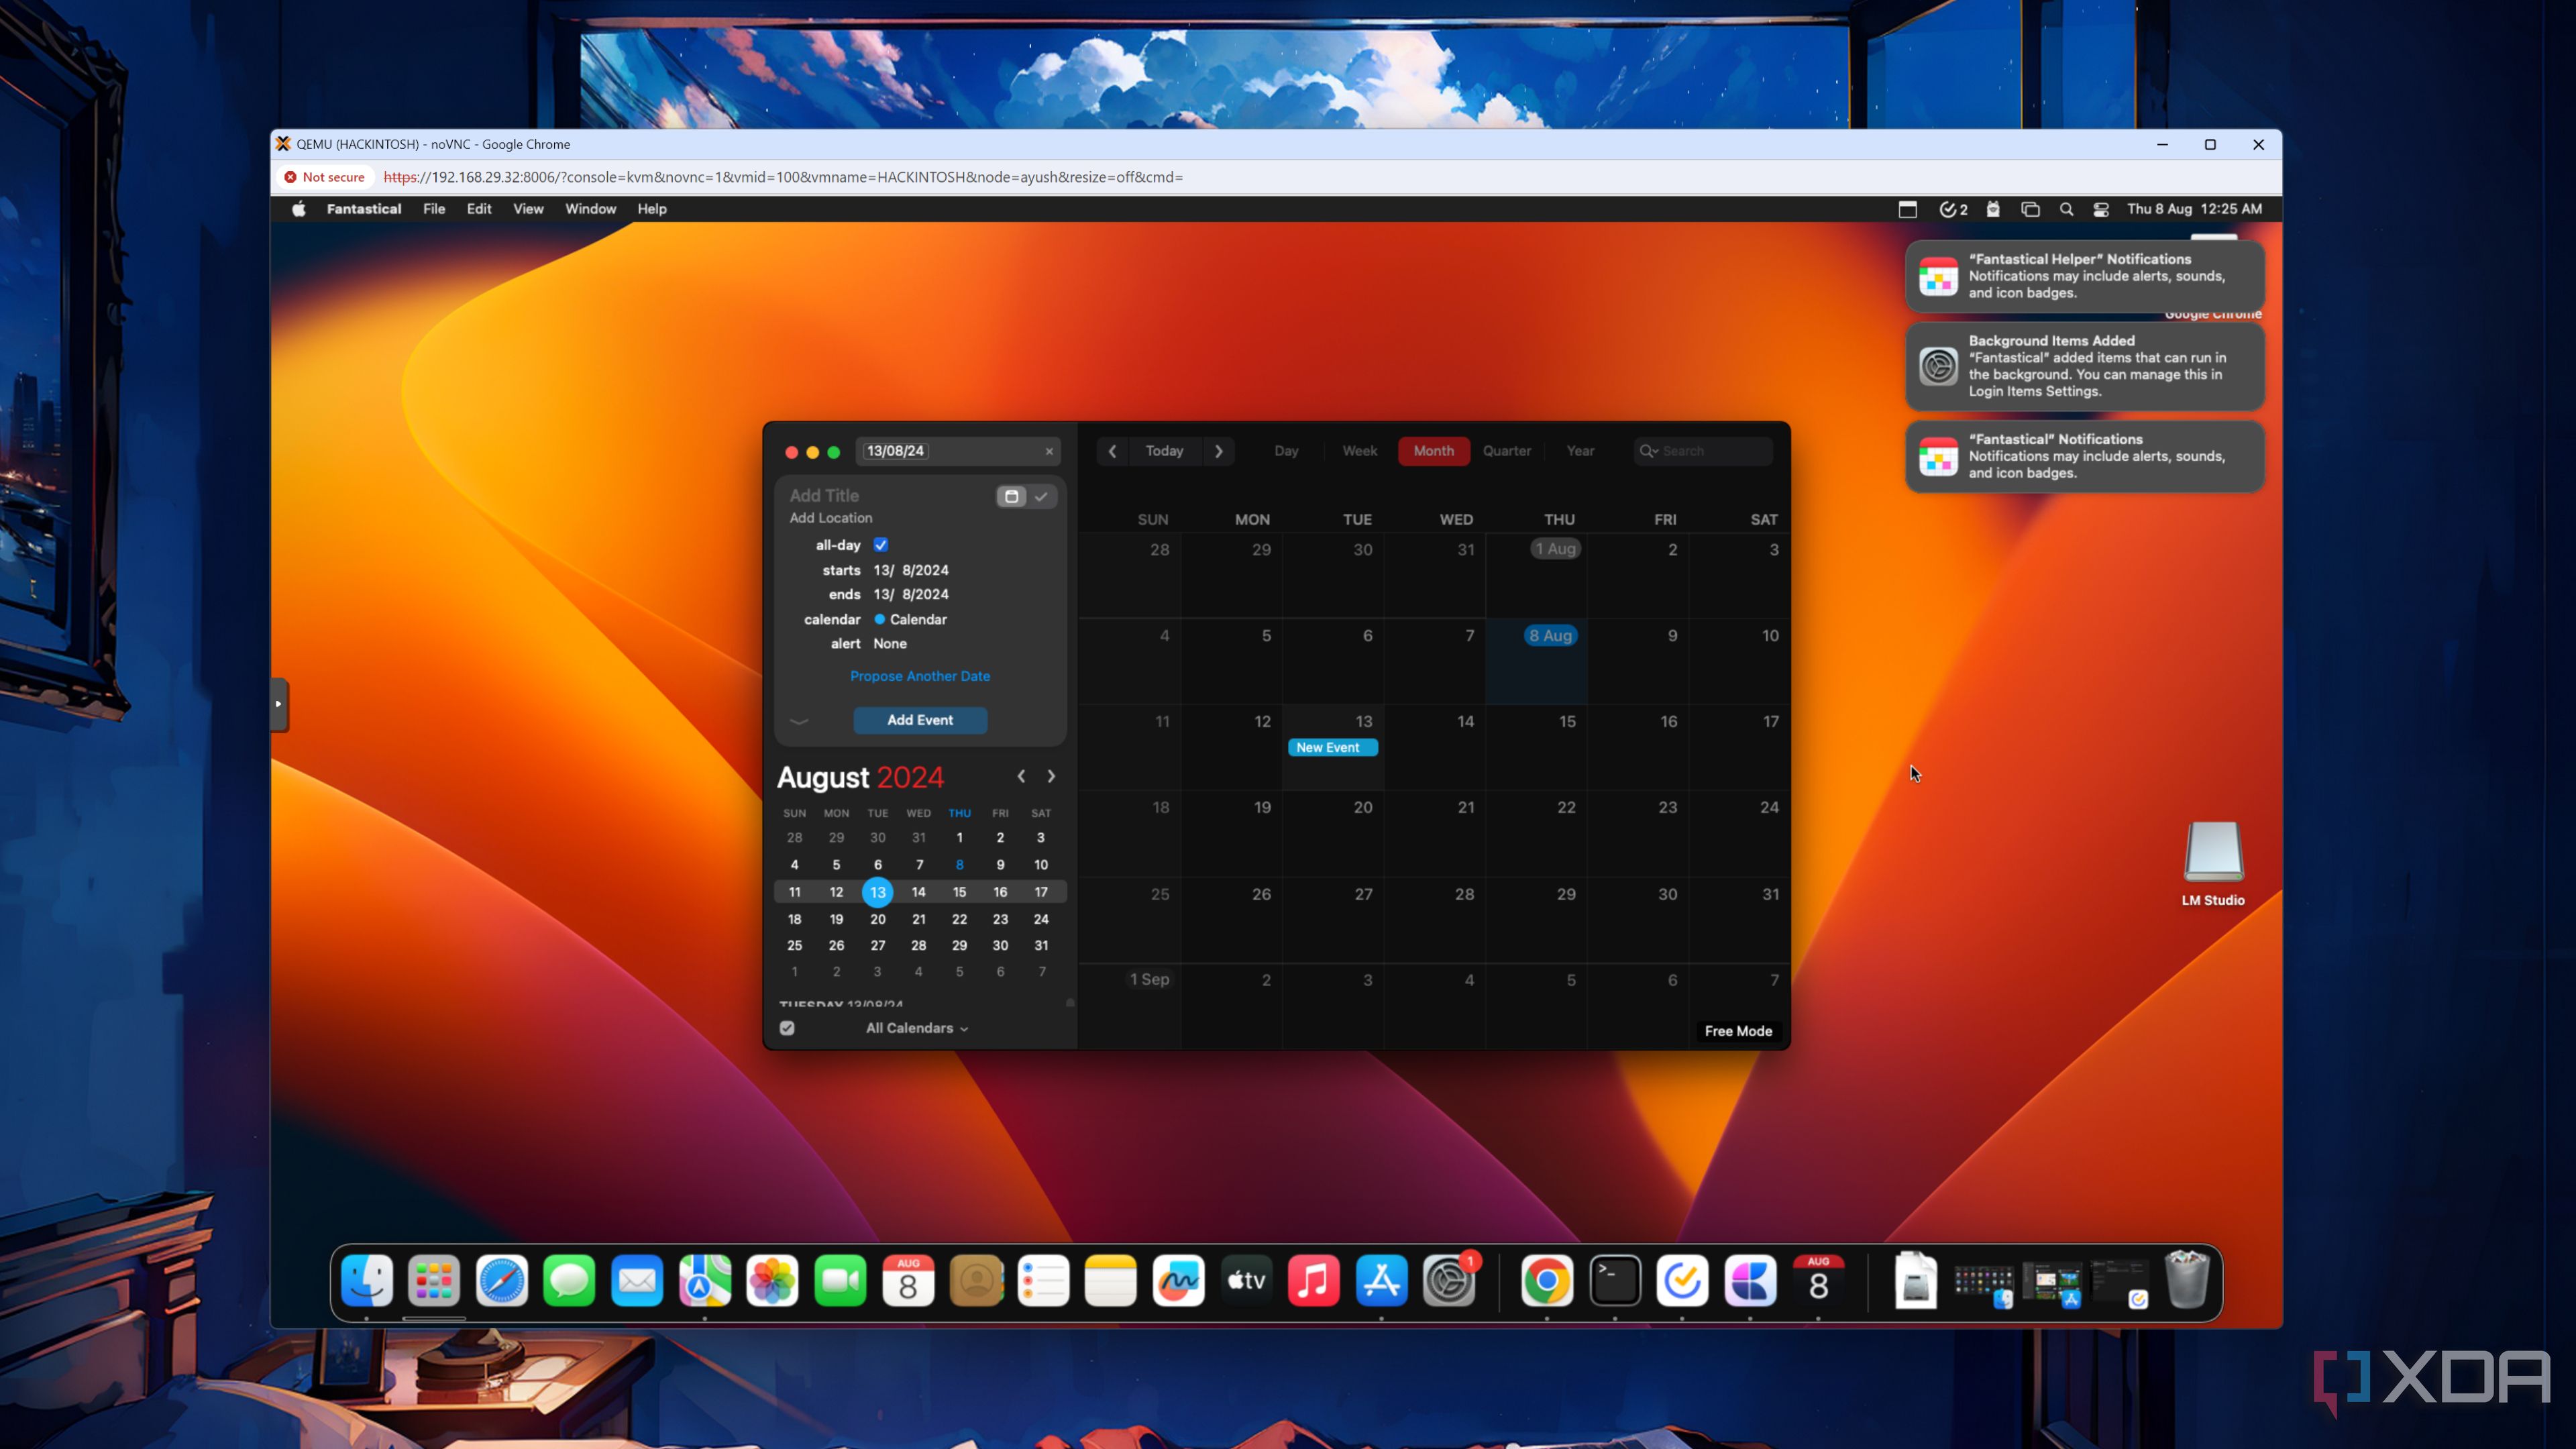Open Mail app in dock
This screenshot has width=2576, height=1449.
[637, 1281]
